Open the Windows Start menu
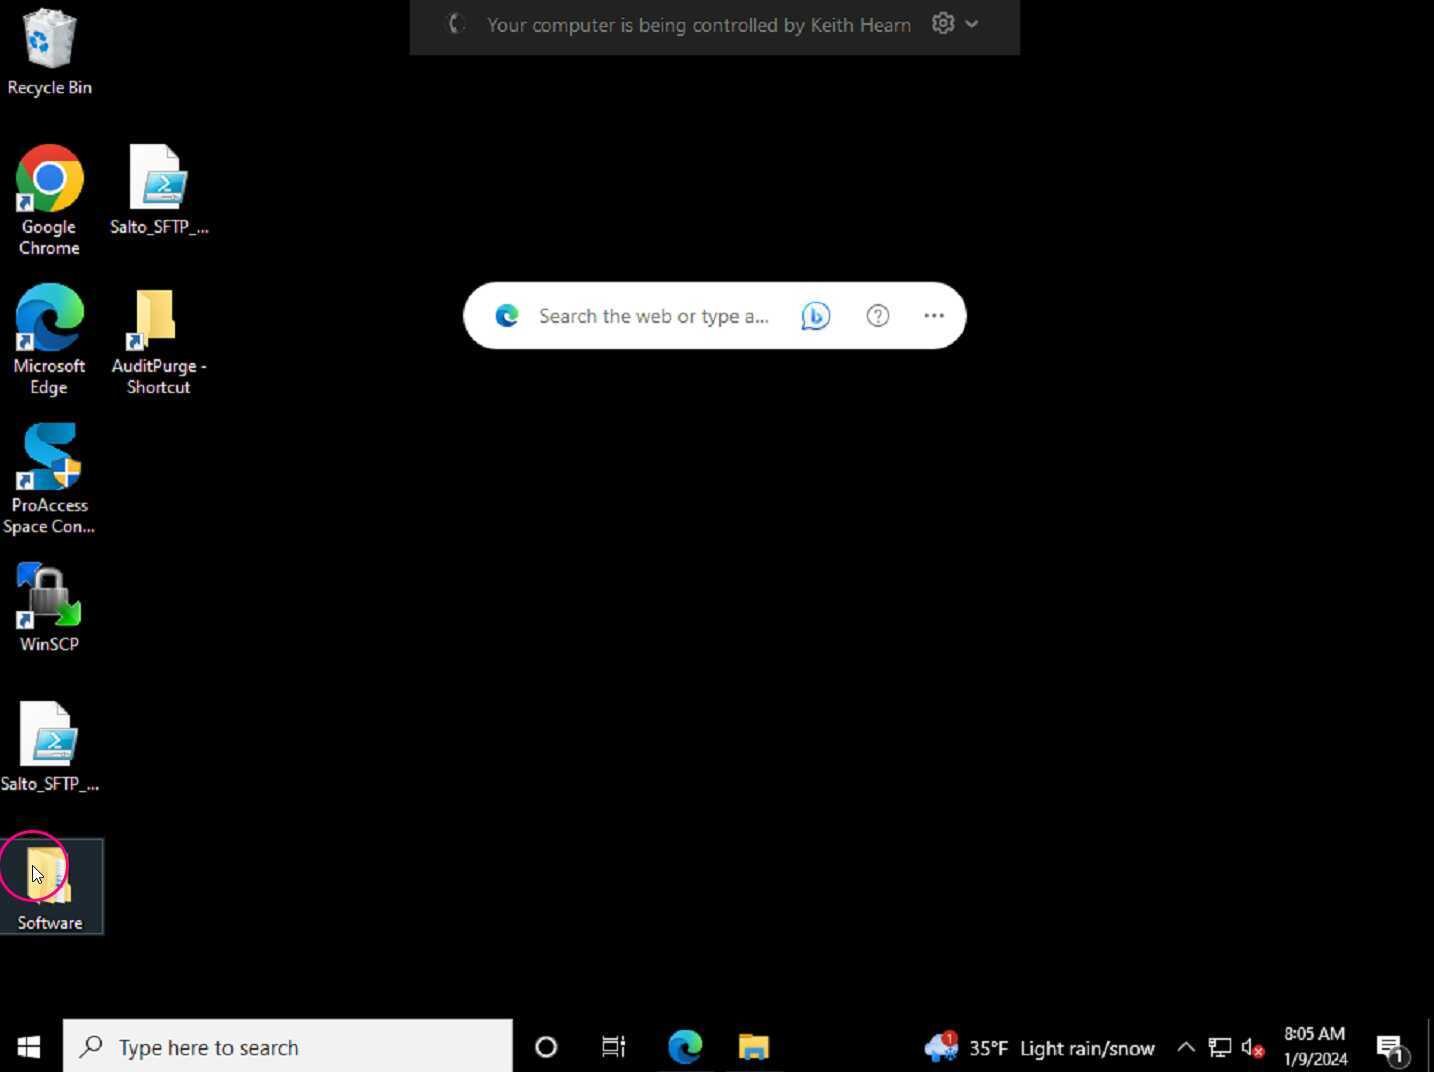 (29, 1047)
